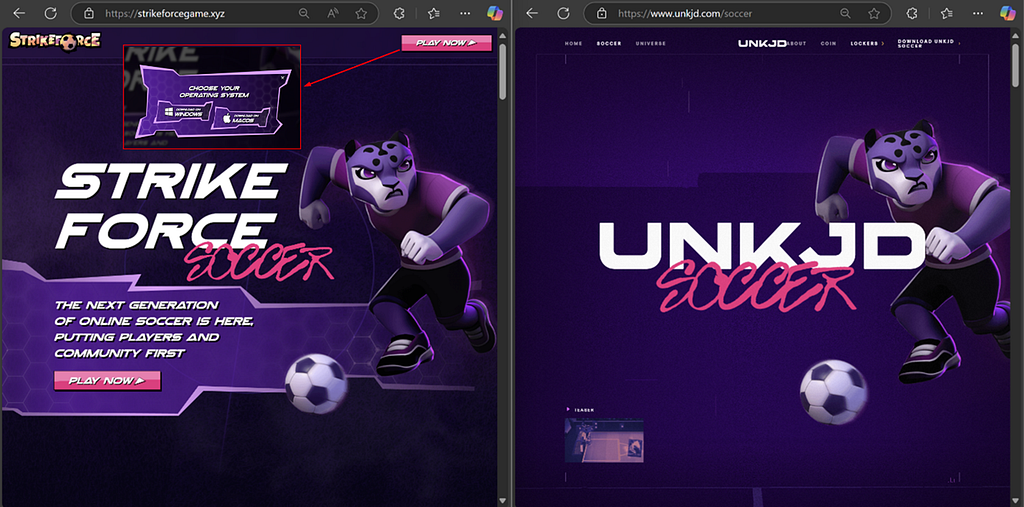1024x507 pixels.
Task: Click the STRIKE FORCE headline text
Action: tap(171, 206)
